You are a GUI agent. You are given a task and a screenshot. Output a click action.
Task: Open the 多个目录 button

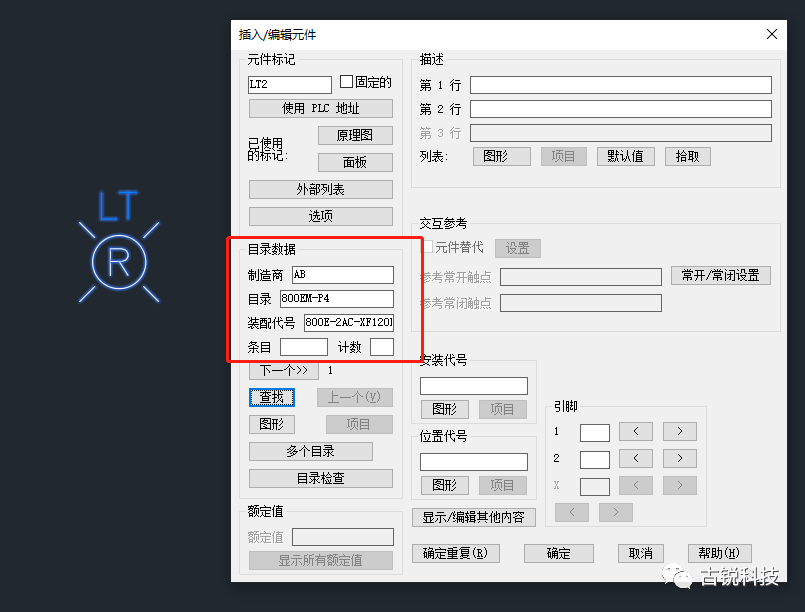[x=311, y=451]
